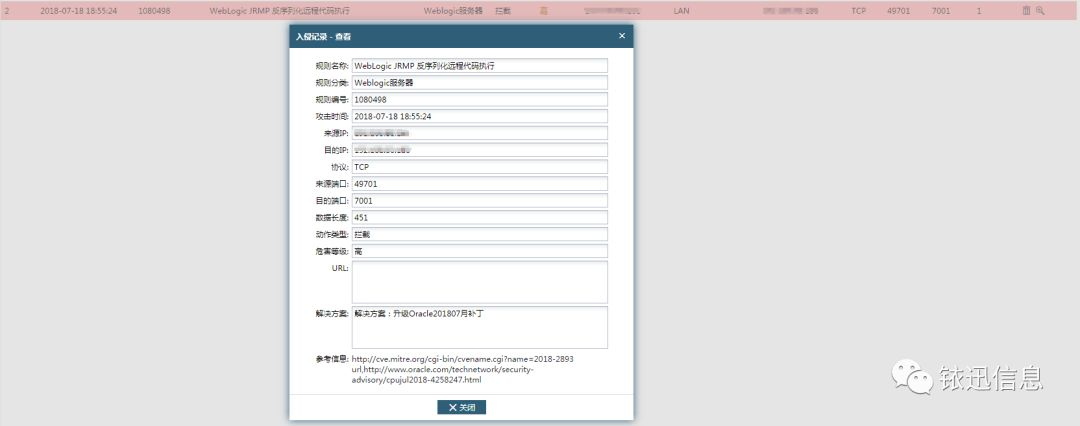This screenshot has width=1080, height=426.
Task: Click the 协议 field showing TCP
Action: [479, 167]
